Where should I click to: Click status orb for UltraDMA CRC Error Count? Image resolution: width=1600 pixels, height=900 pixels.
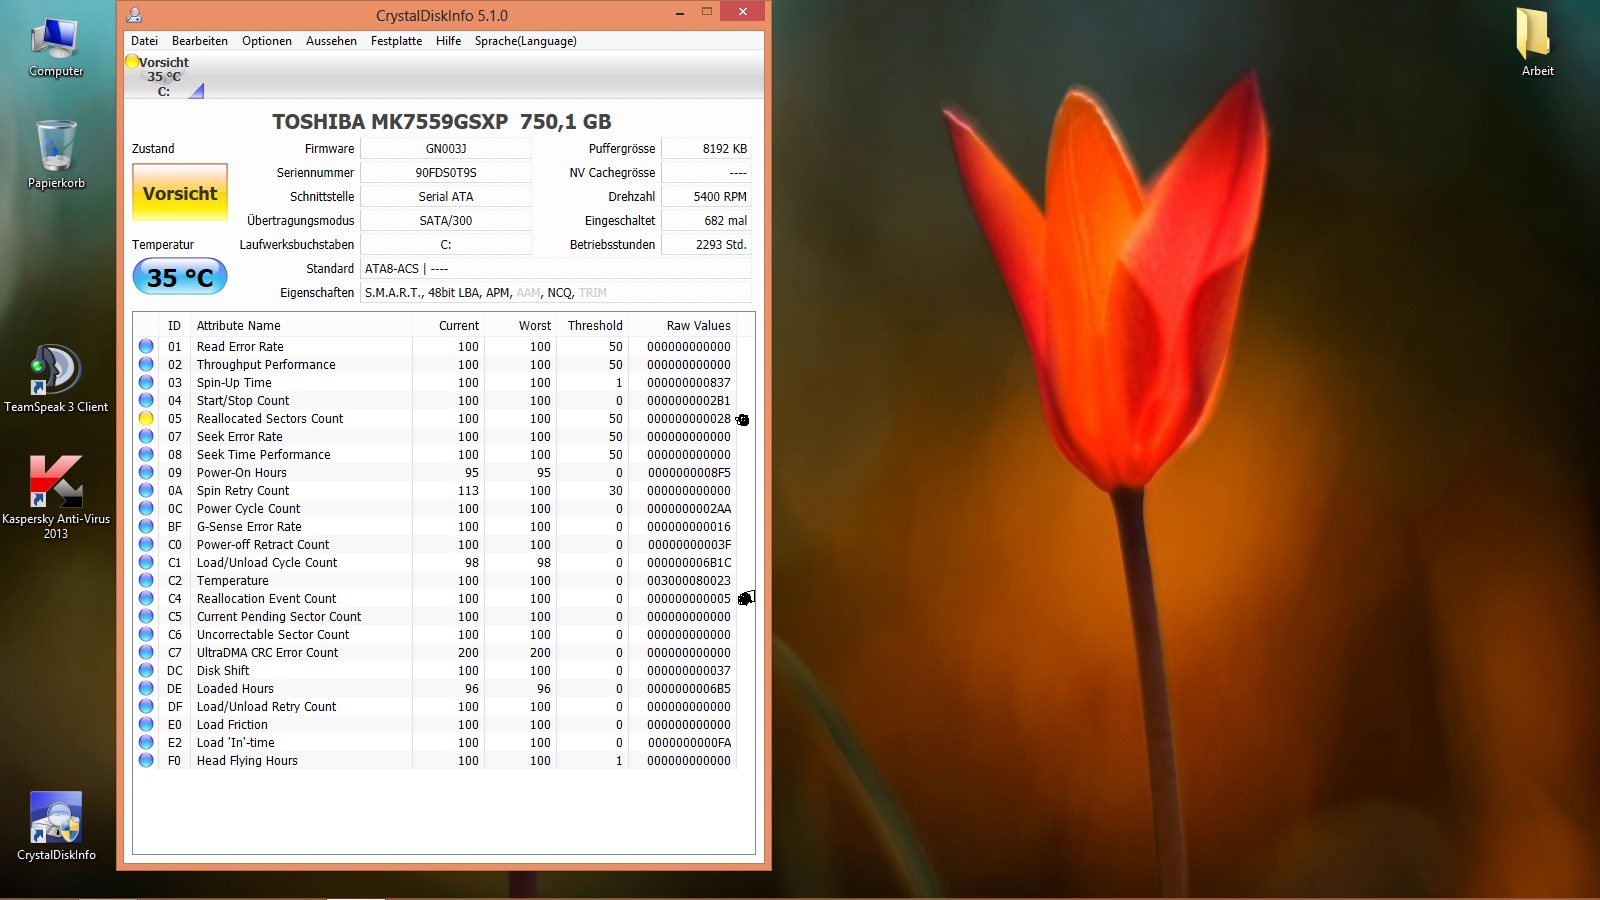(146, 653)
